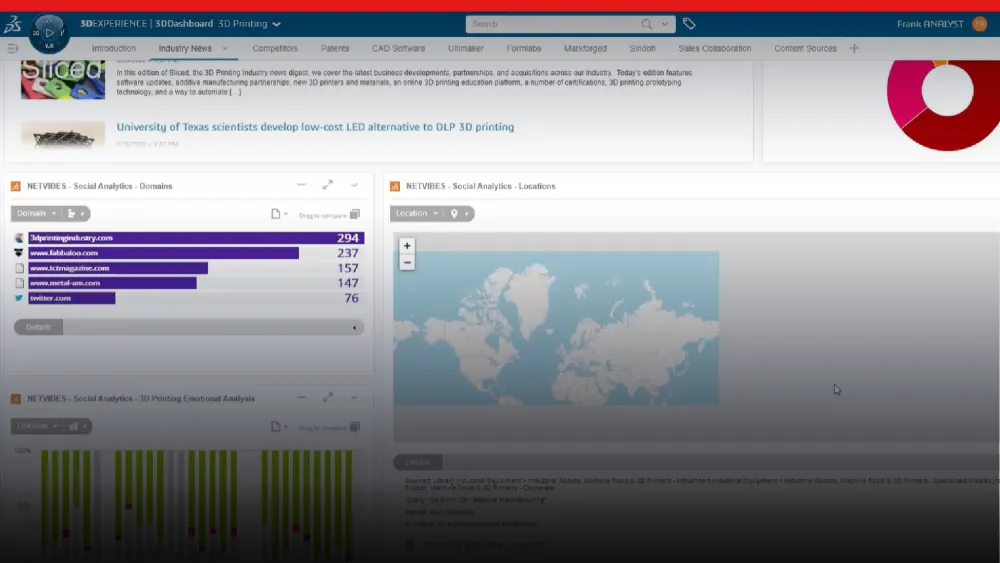
Task: Click Domains export document icon
Action: tap(276, 214)
